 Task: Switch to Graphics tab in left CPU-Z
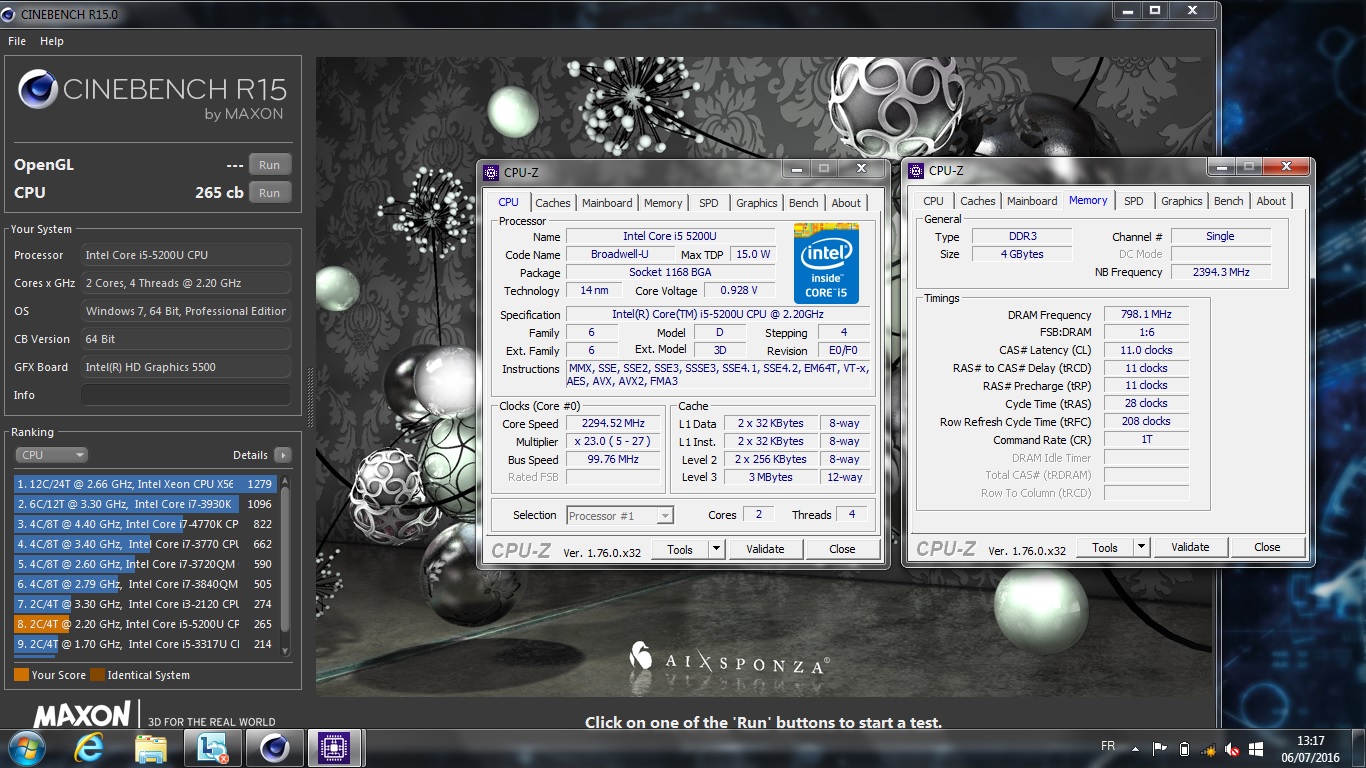757,203
